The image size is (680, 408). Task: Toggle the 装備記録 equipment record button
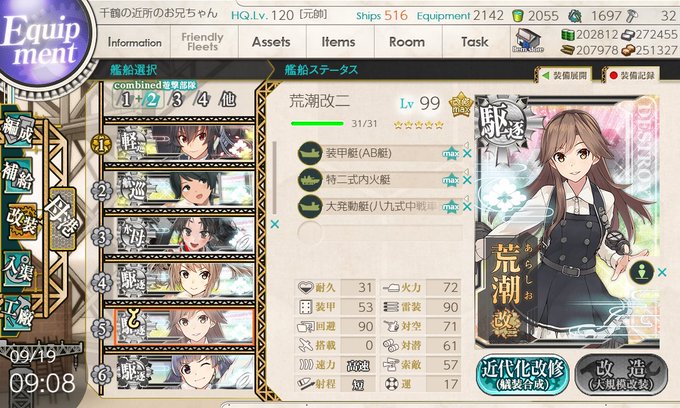pos(631,75)
